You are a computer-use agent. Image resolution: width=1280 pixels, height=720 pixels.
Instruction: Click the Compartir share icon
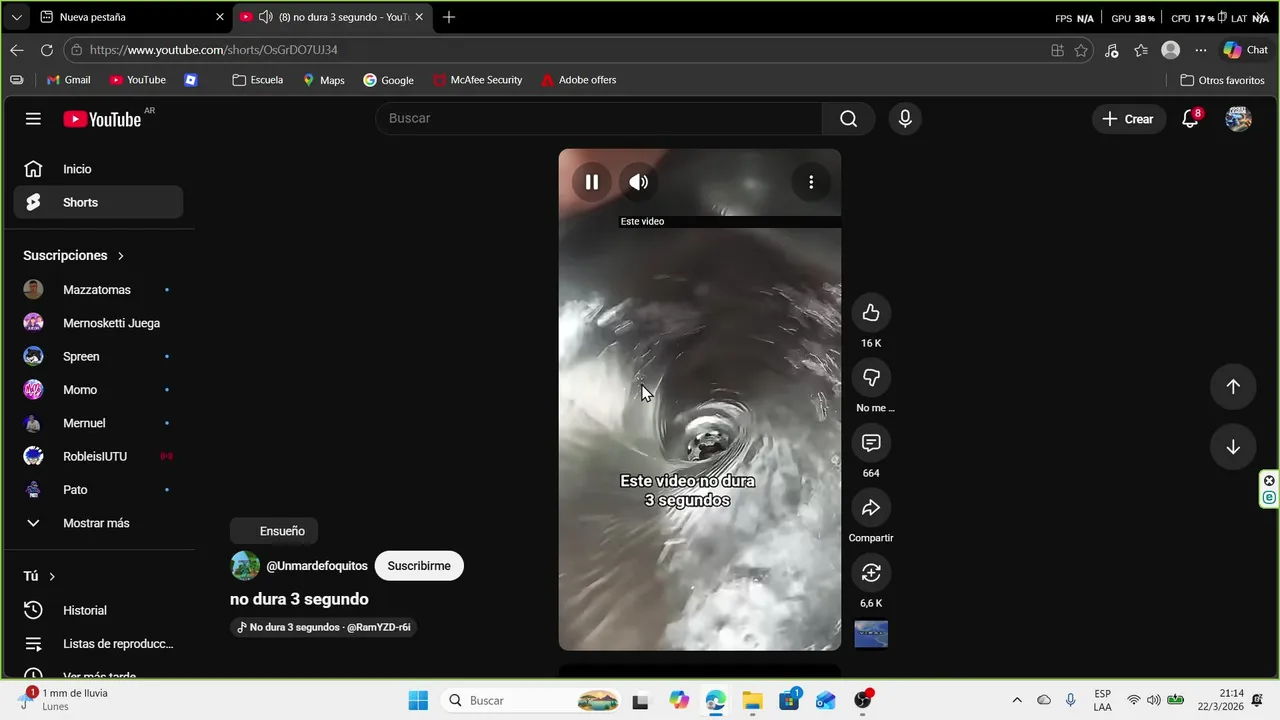871,508
